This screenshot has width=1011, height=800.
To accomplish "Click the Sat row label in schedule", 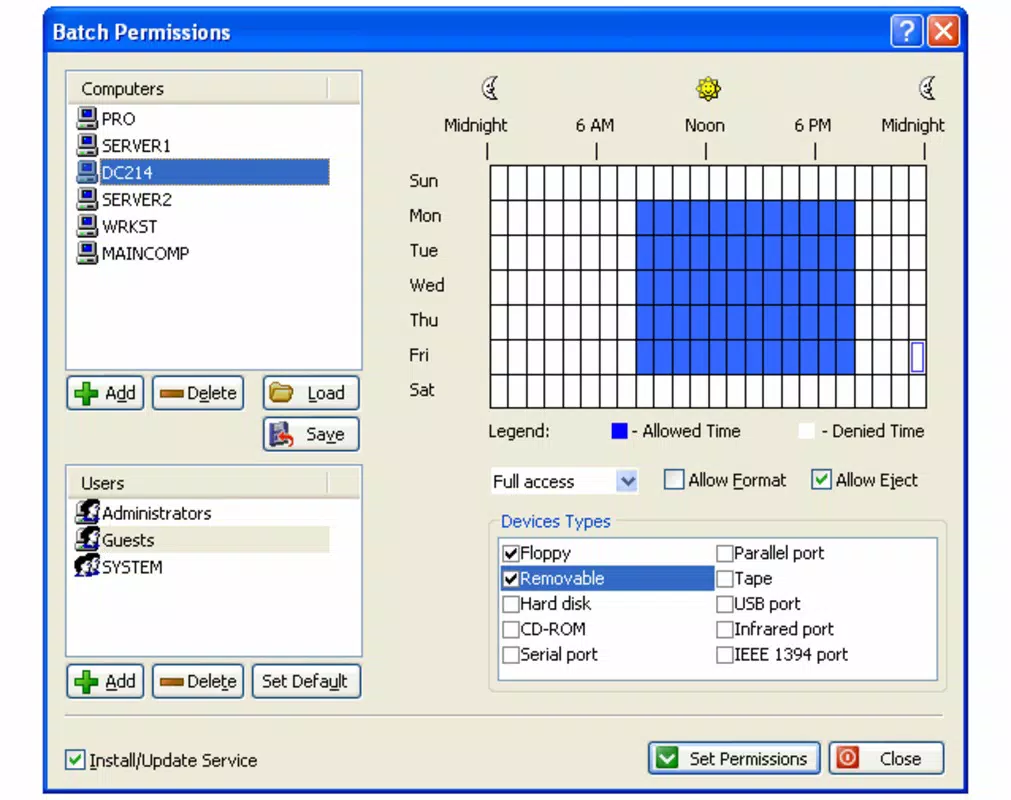I will tap(422, 390).
